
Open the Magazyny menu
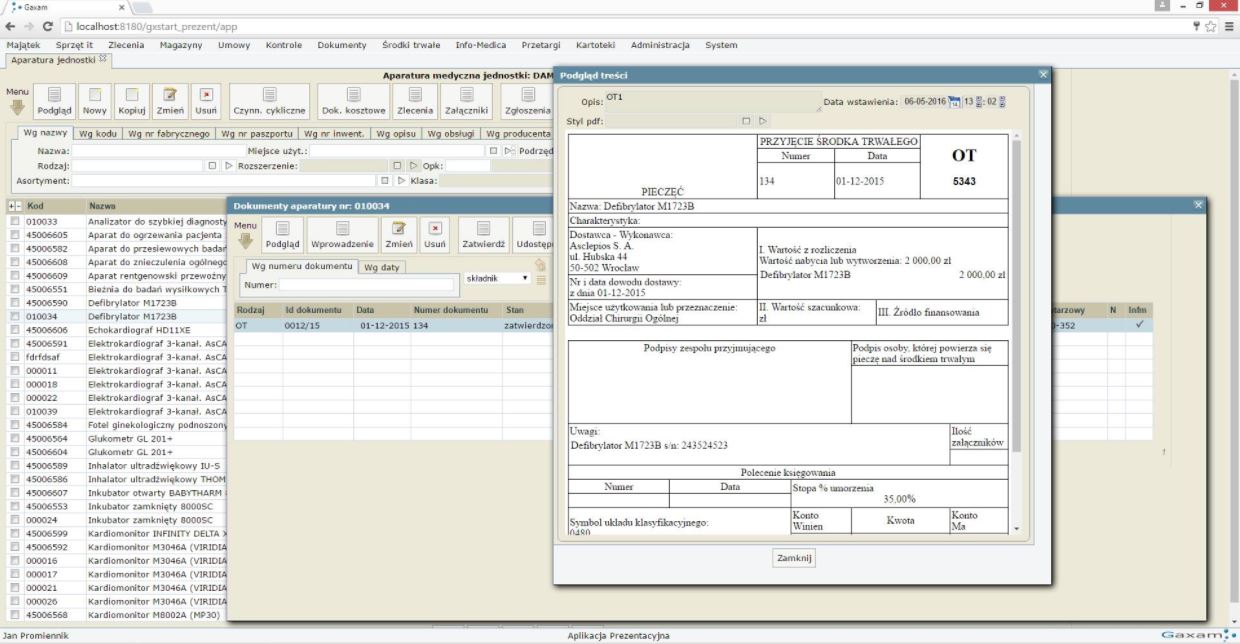pos(181,45)
